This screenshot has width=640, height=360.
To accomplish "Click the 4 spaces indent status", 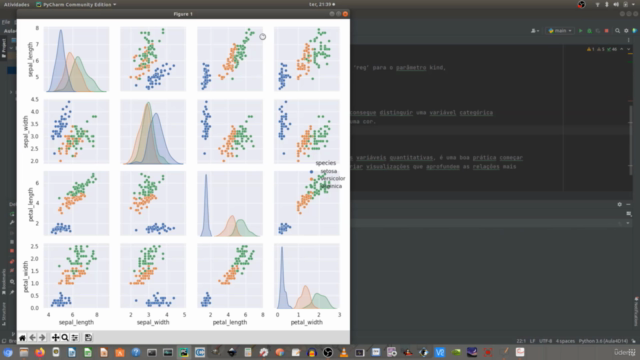I will pos(565,341).
